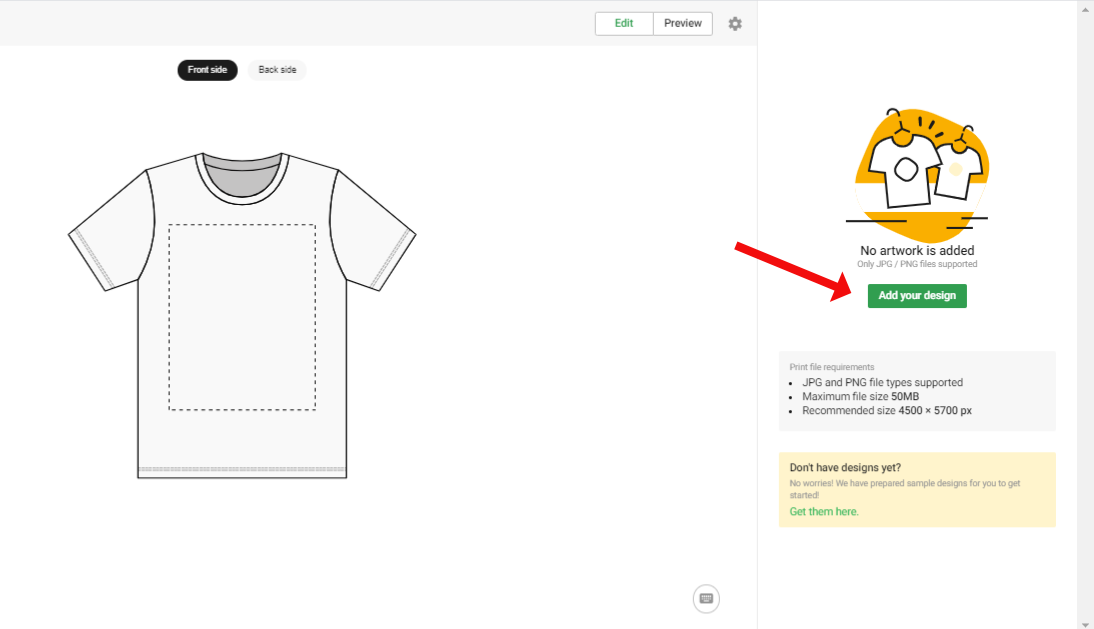Click the t-shirt artwork illustration

tap(917, 169)
